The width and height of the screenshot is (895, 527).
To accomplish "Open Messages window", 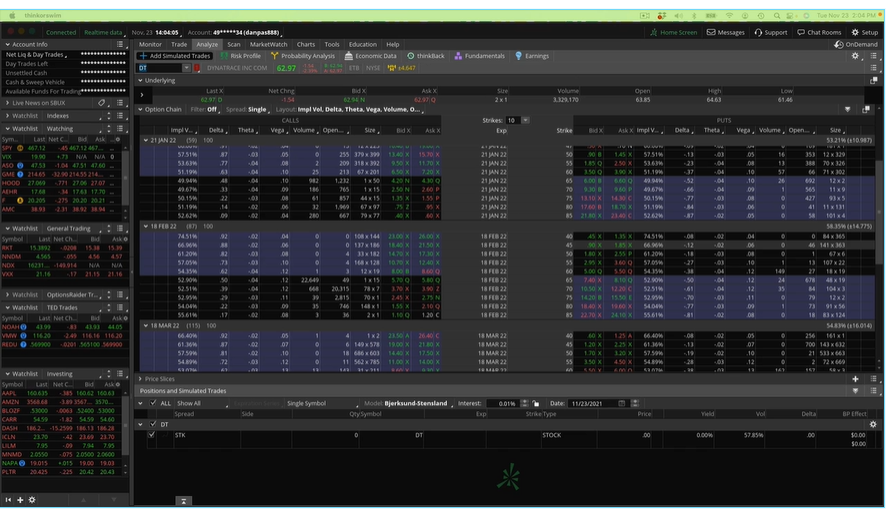I will [x=725, y=33].
